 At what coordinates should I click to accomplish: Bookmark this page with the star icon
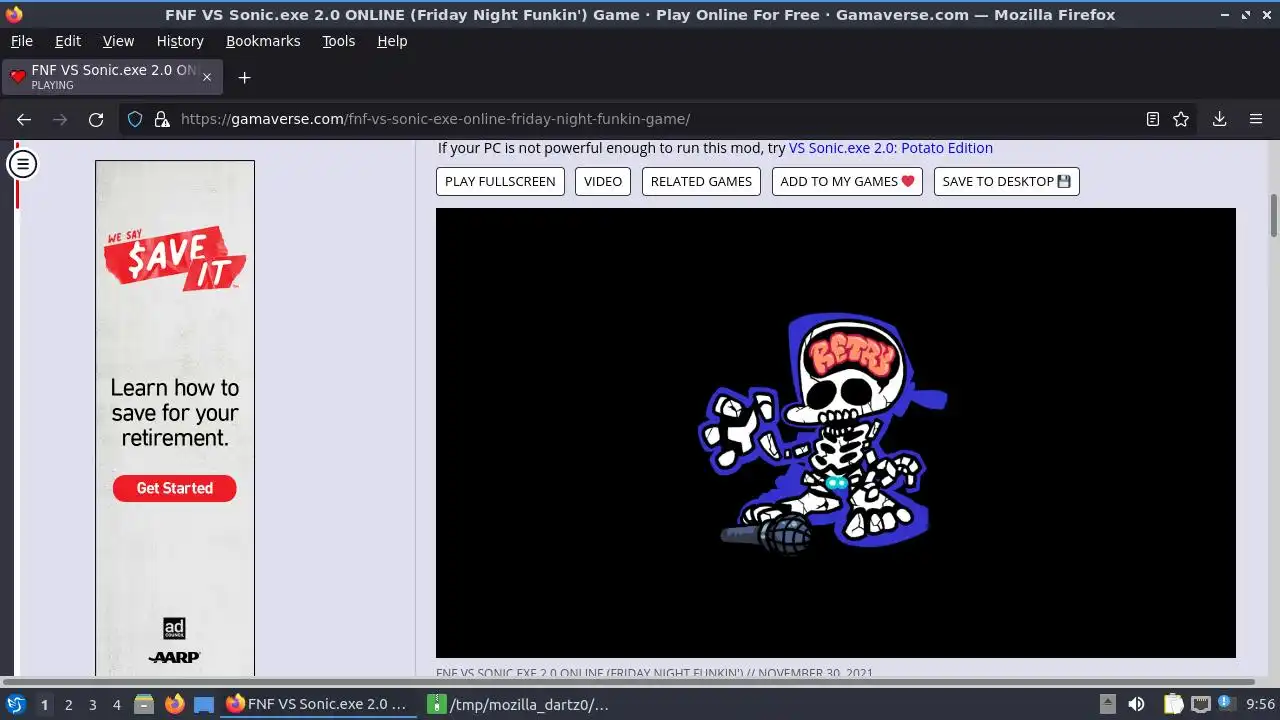[x=1181, y=119]
